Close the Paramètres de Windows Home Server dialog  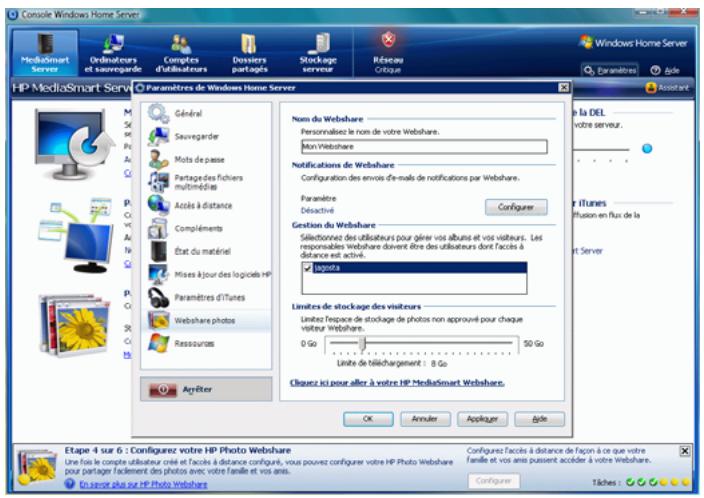pos(563,88)
